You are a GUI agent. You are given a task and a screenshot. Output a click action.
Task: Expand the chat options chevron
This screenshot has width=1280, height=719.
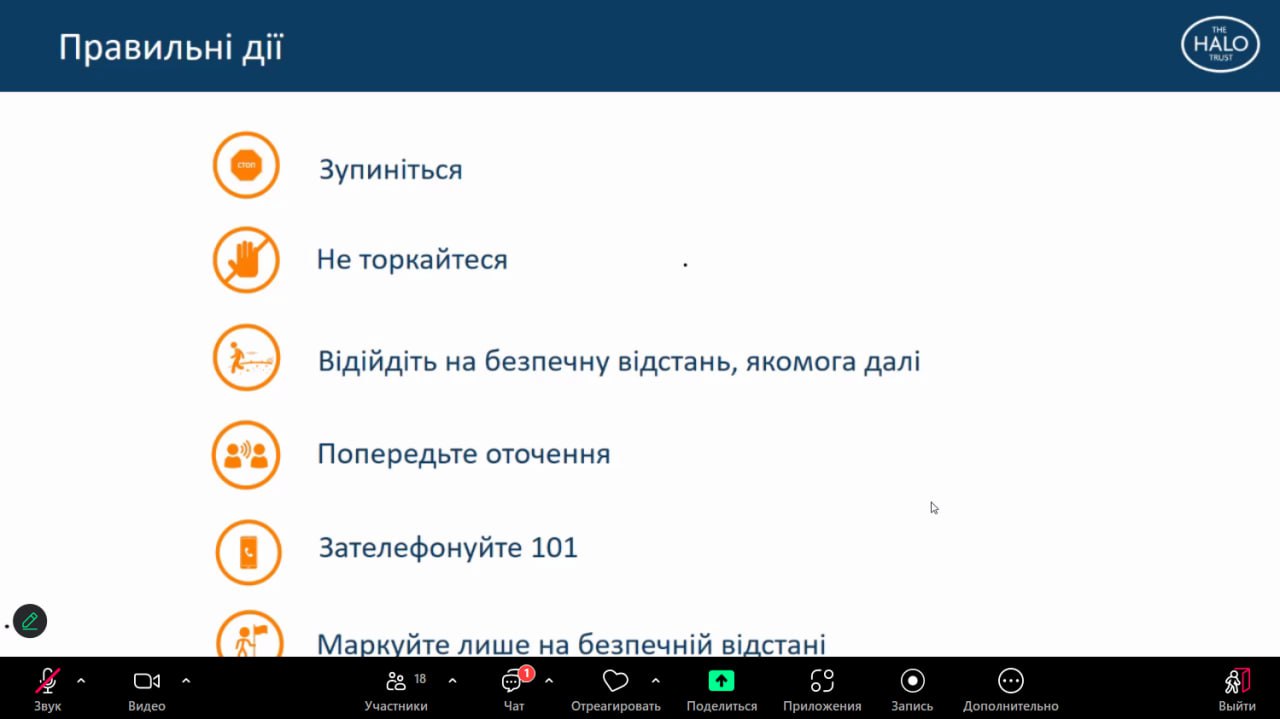549,681
